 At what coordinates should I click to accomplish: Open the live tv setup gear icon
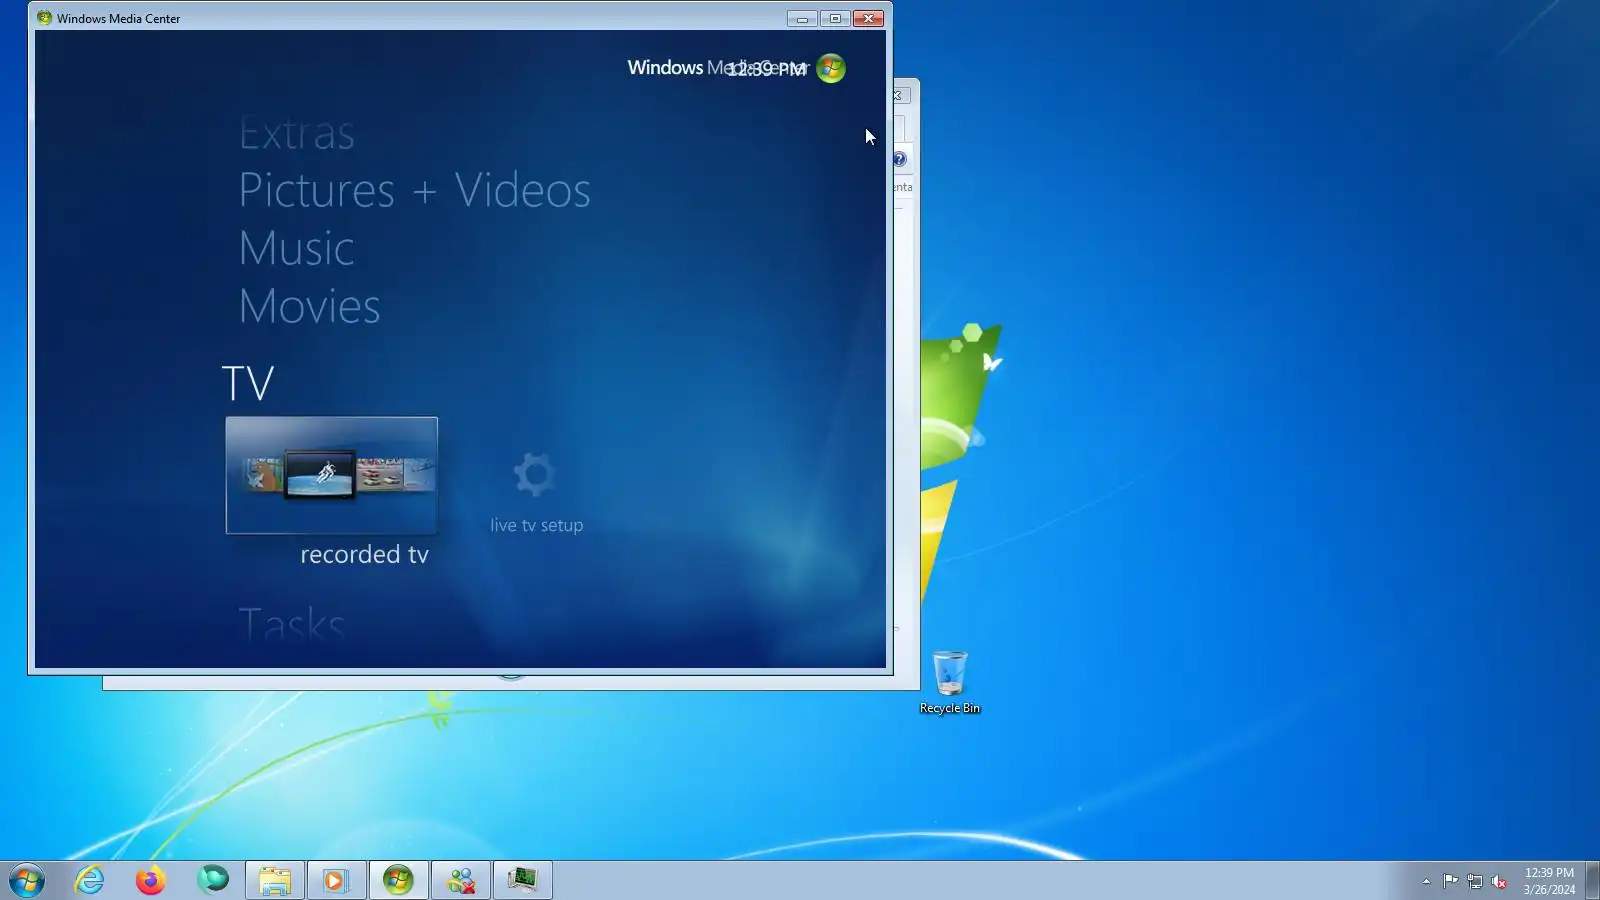tap(534, 474)
